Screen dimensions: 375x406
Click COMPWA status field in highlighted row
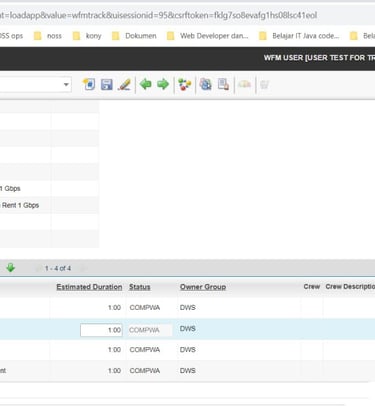point(150,330)
